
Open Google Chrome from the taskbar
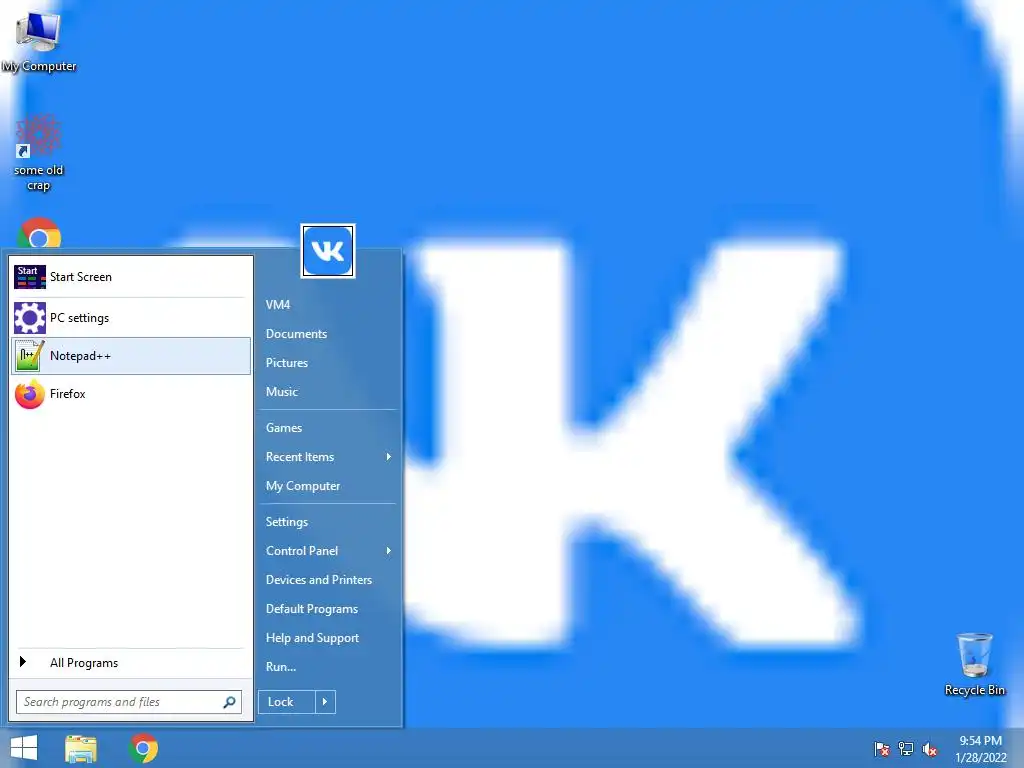click(x=144, y=748)
